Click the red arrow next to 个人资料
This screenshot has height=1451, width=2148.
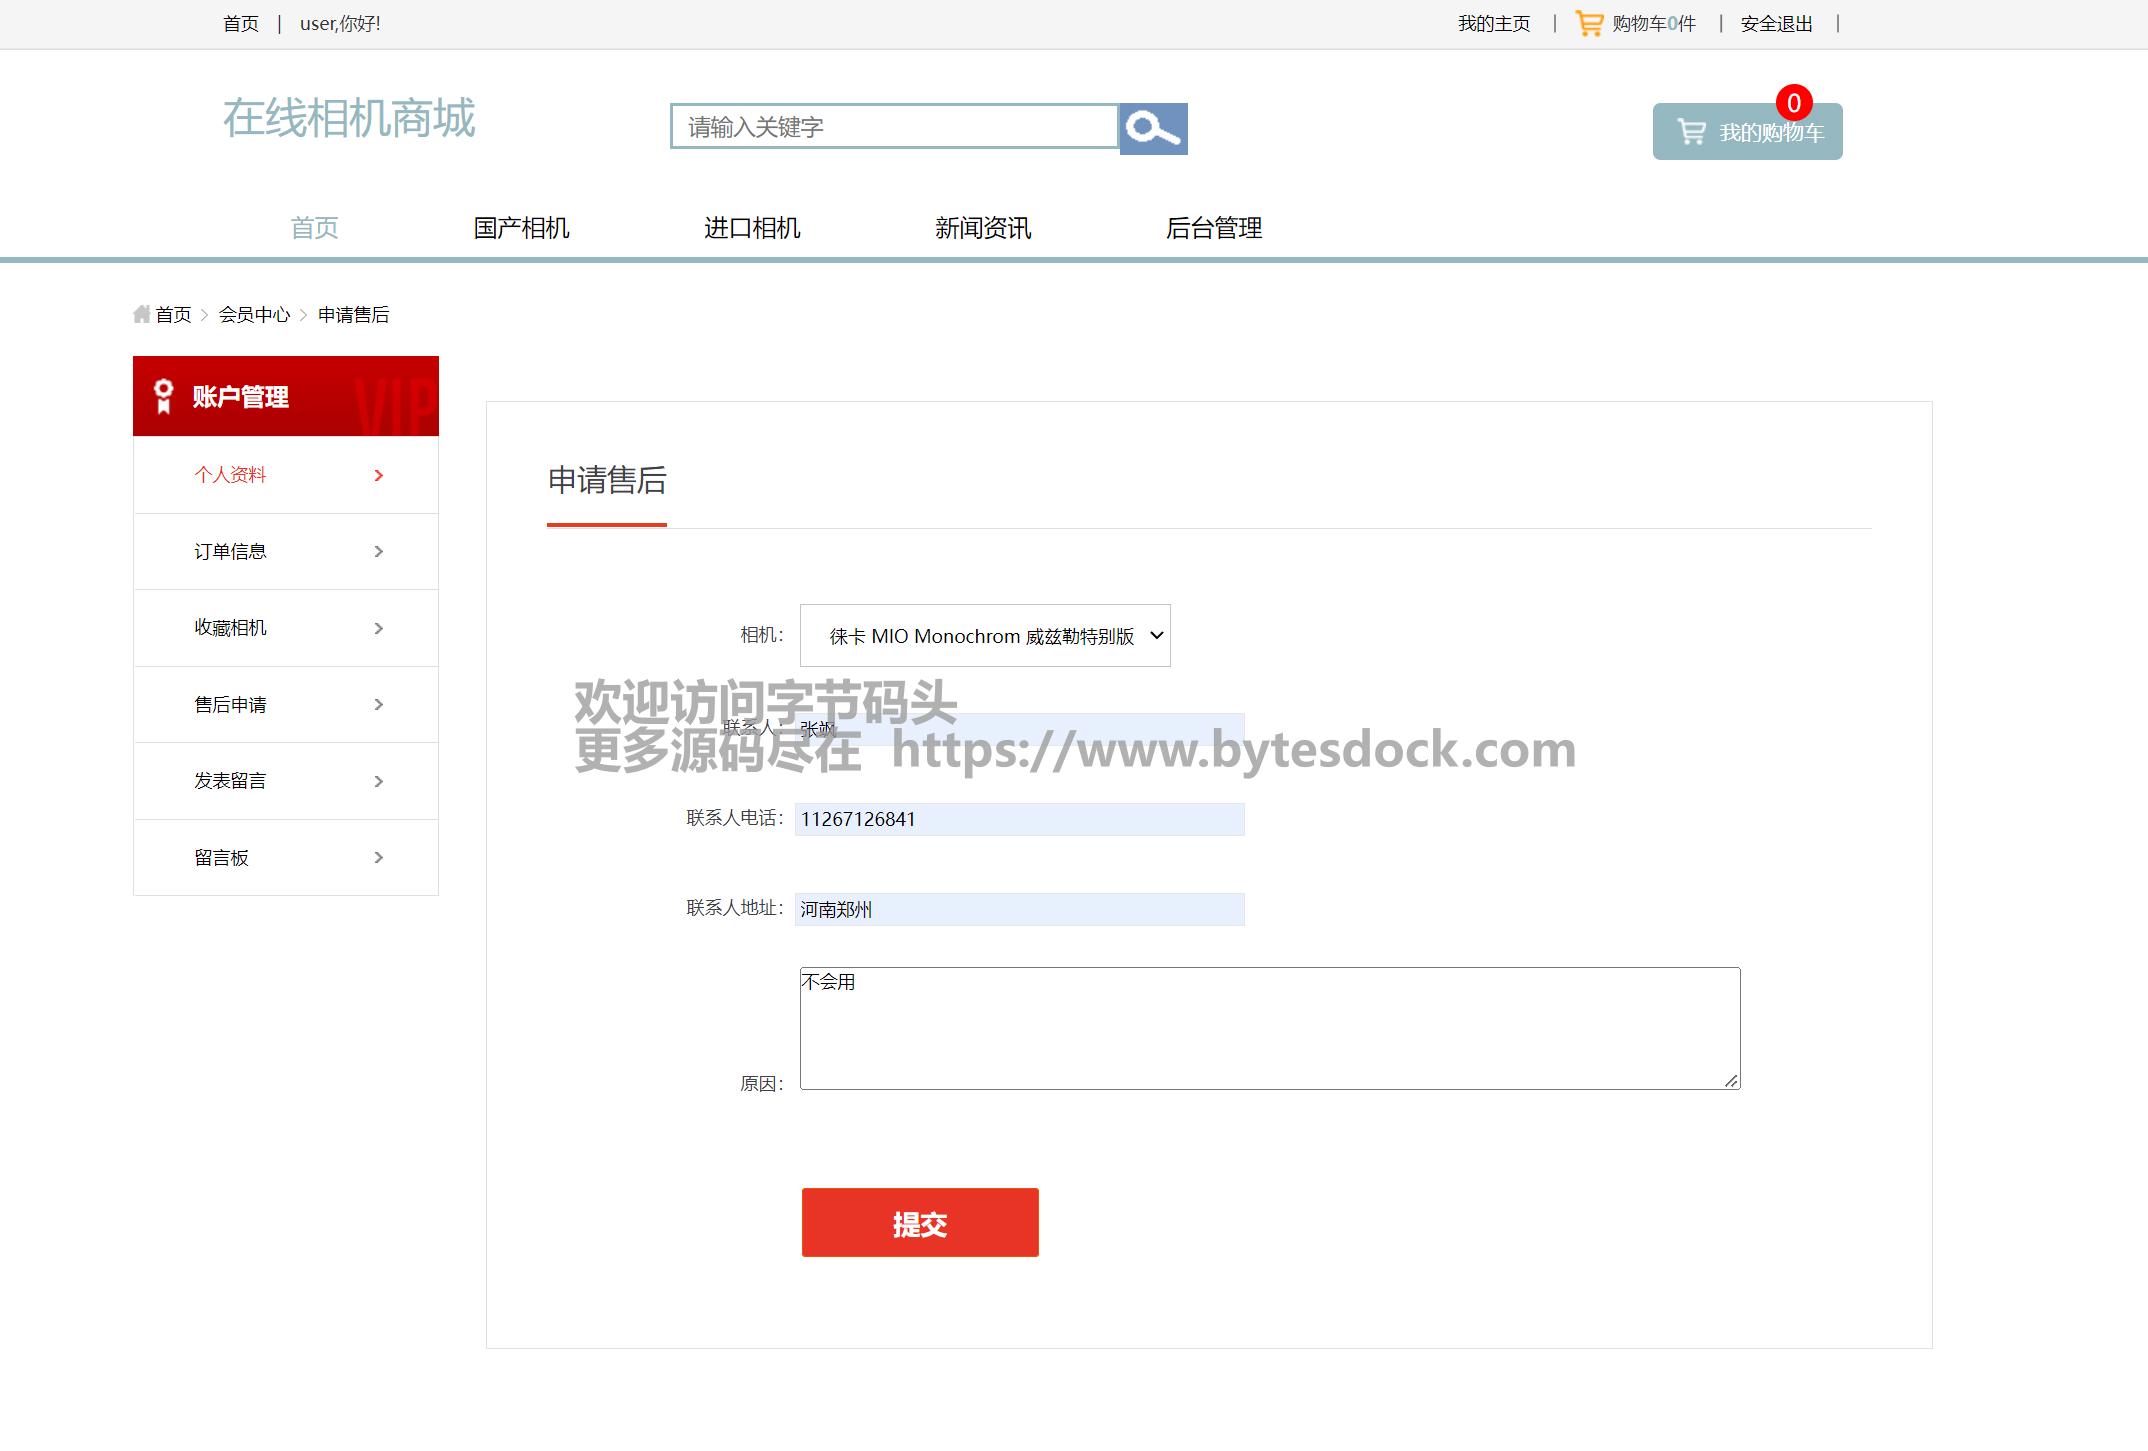point(378,475)
